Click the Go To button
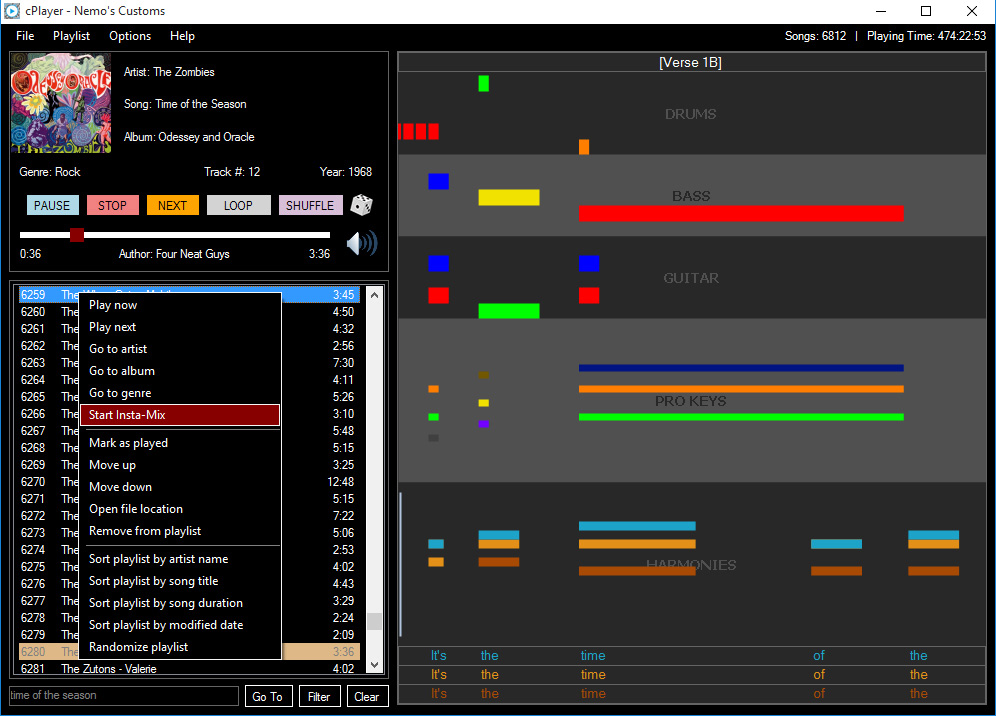This screenshot has width=996, height=716. (x=268, y=696)
